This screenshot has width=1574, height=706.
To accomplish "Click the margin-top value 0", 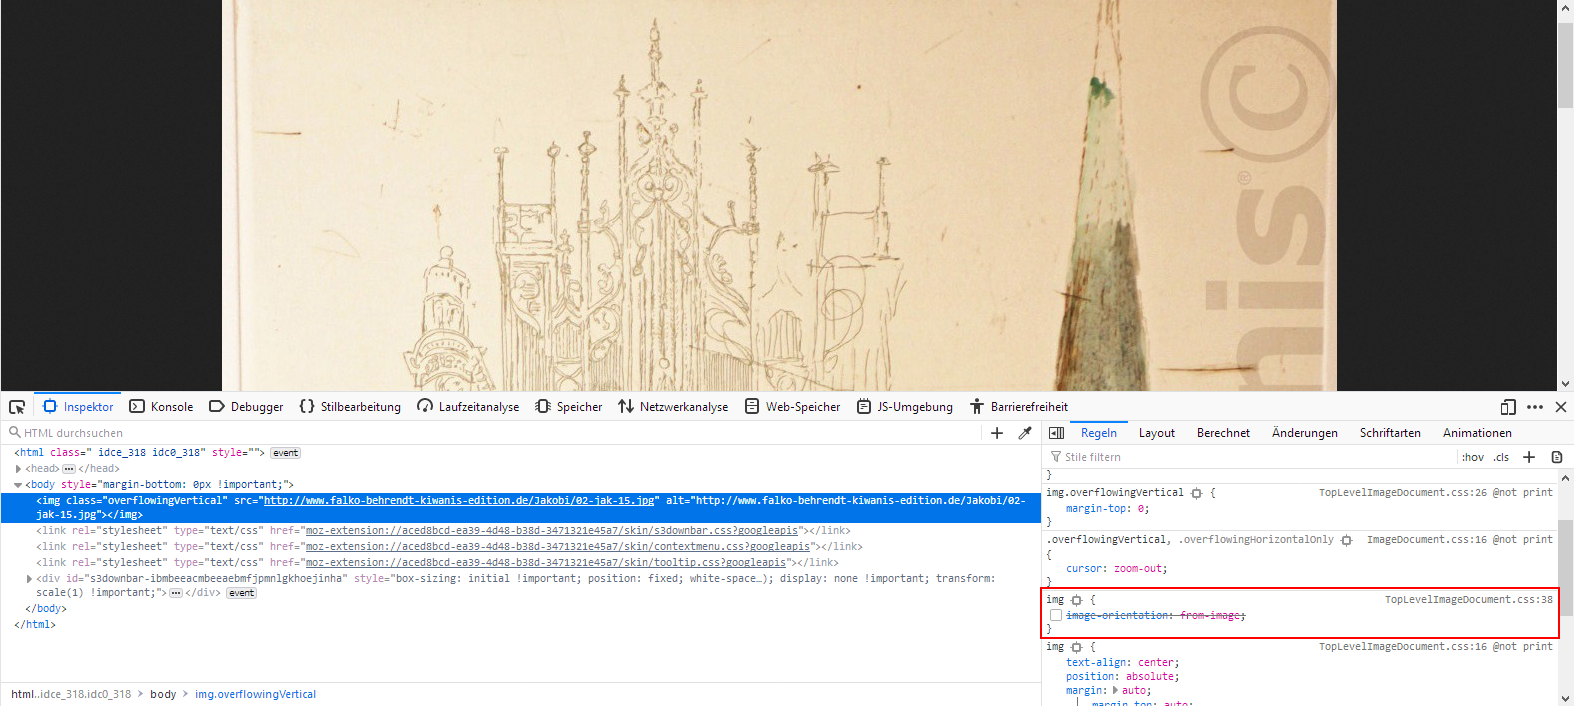I will coord(1141,508).
